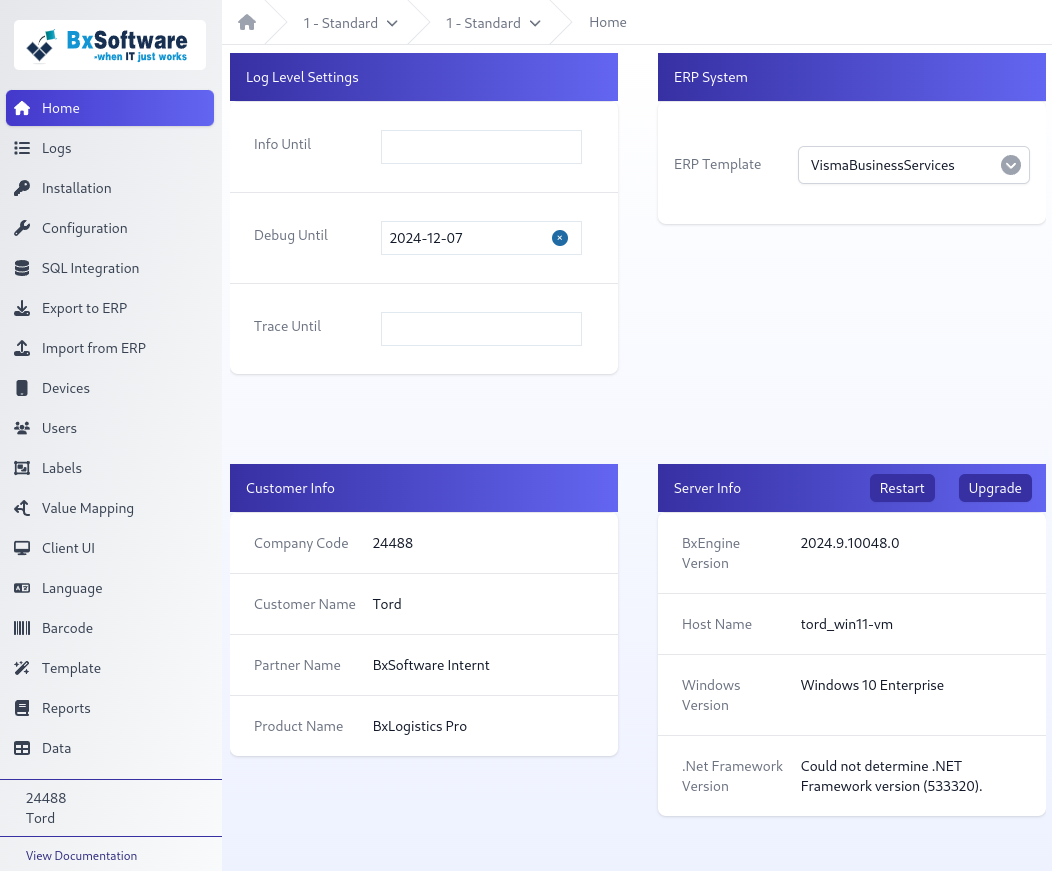Open the Value Mapping menu item

(87, 508)
